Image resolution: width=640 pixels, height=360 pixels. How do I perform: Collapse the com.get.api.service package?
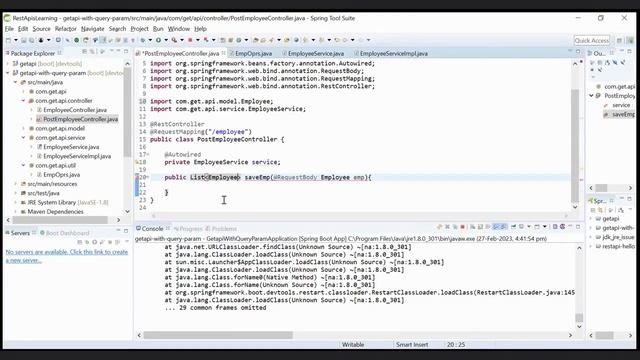pos(23,138)
